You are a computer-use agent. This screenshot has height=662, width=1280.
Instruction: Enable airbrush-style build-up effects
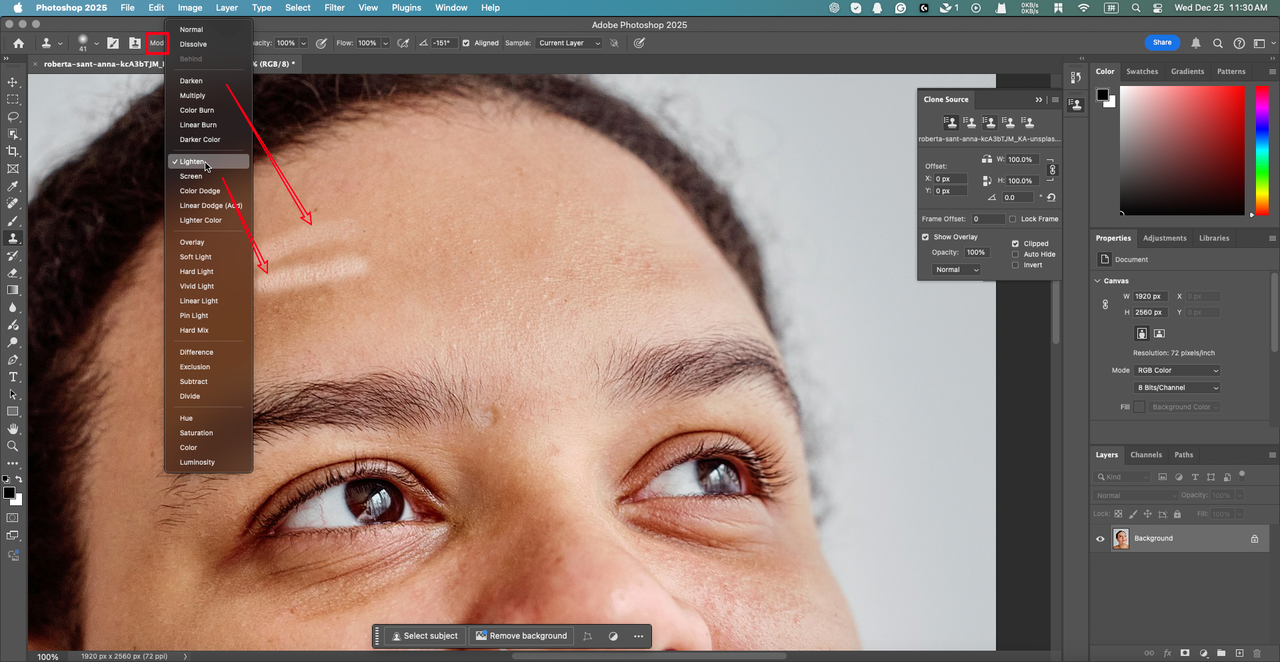point(403,43)
